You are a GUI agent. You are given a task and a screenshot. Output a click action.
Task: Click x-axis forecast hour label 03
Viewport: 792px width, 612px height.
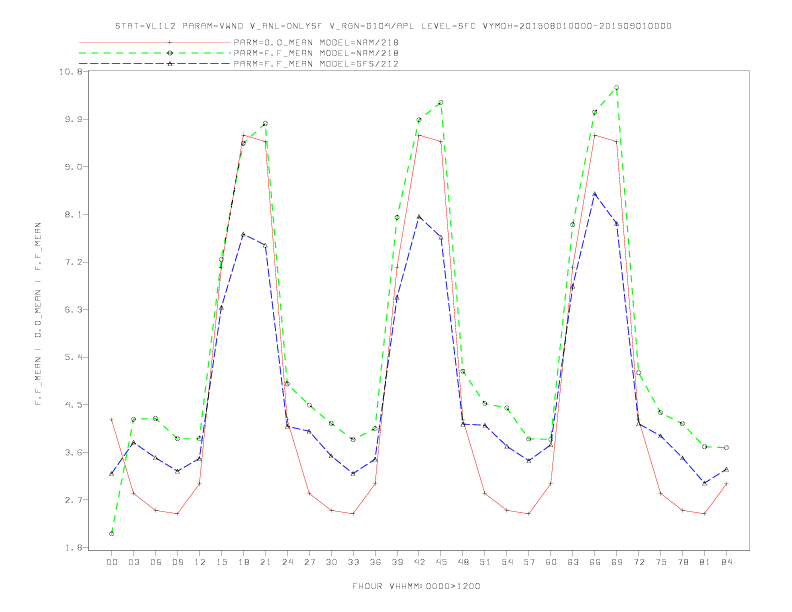[x=133, y=562]
